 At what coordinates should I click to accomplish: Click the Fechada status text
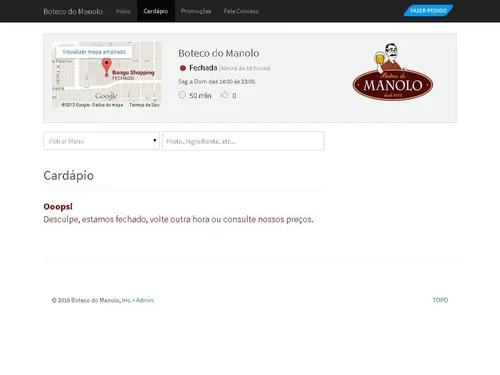tap(203, 68)
